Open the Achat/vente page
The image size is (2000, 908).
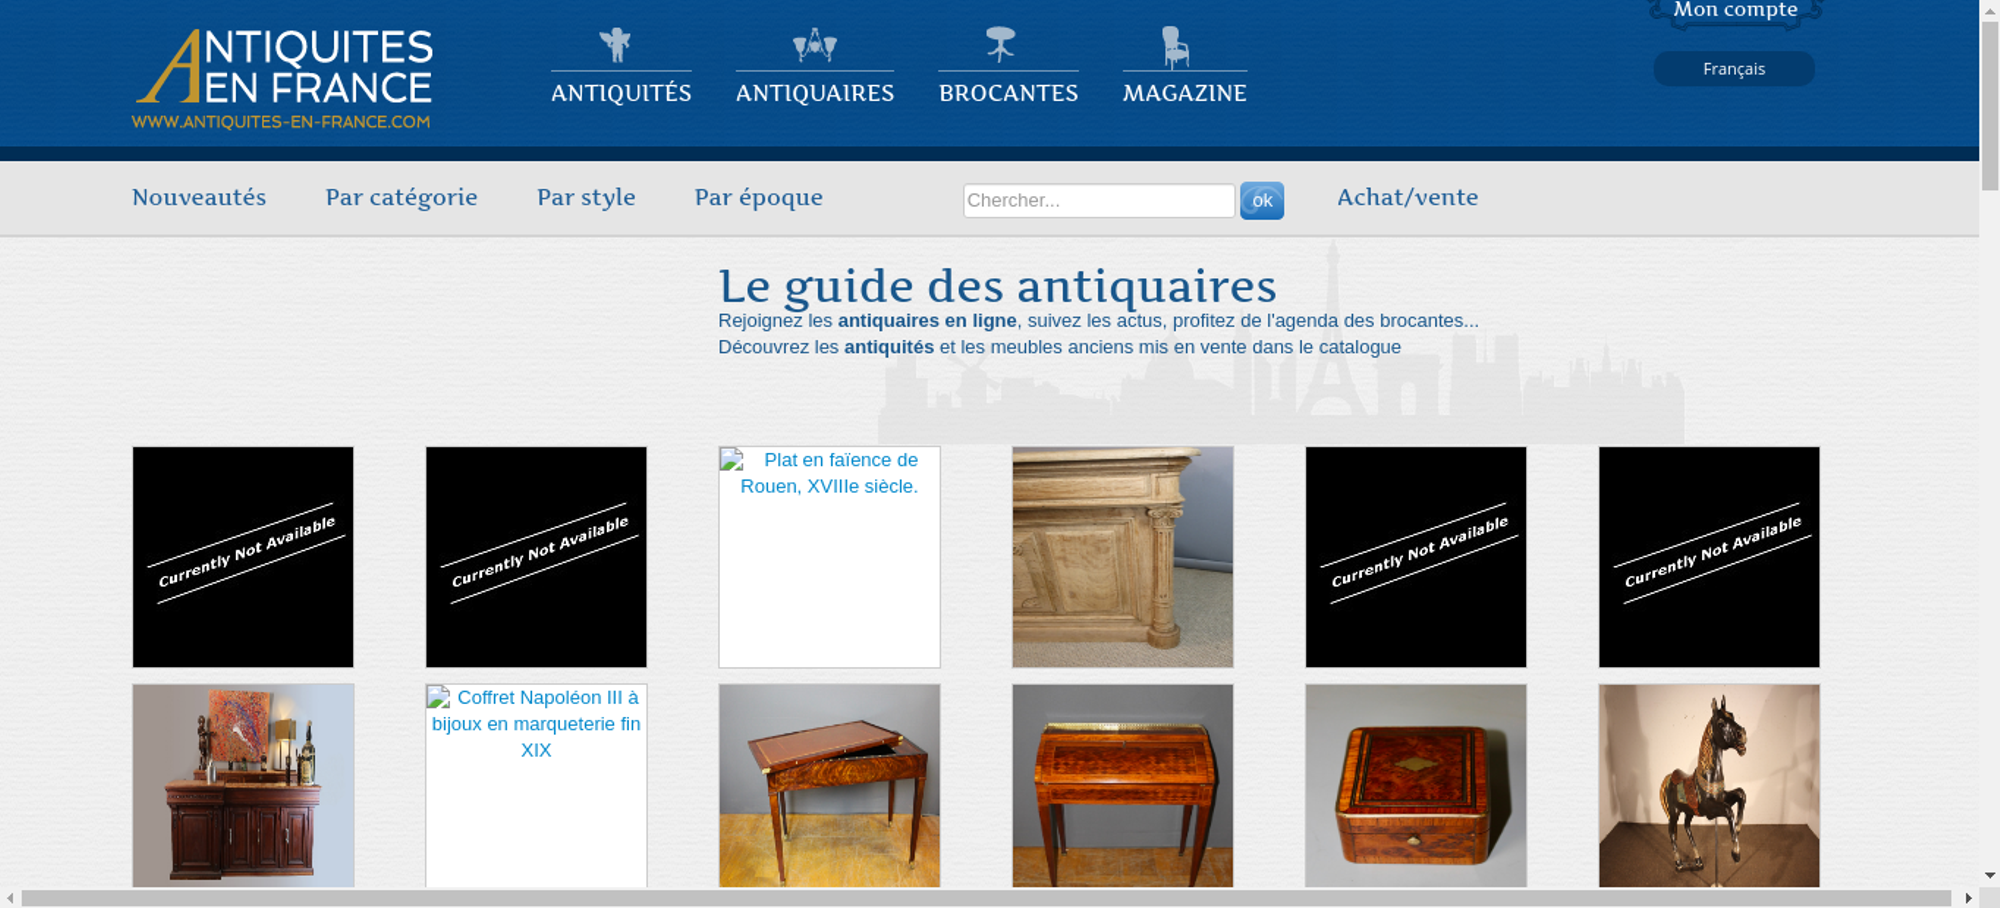[1407, 198]
